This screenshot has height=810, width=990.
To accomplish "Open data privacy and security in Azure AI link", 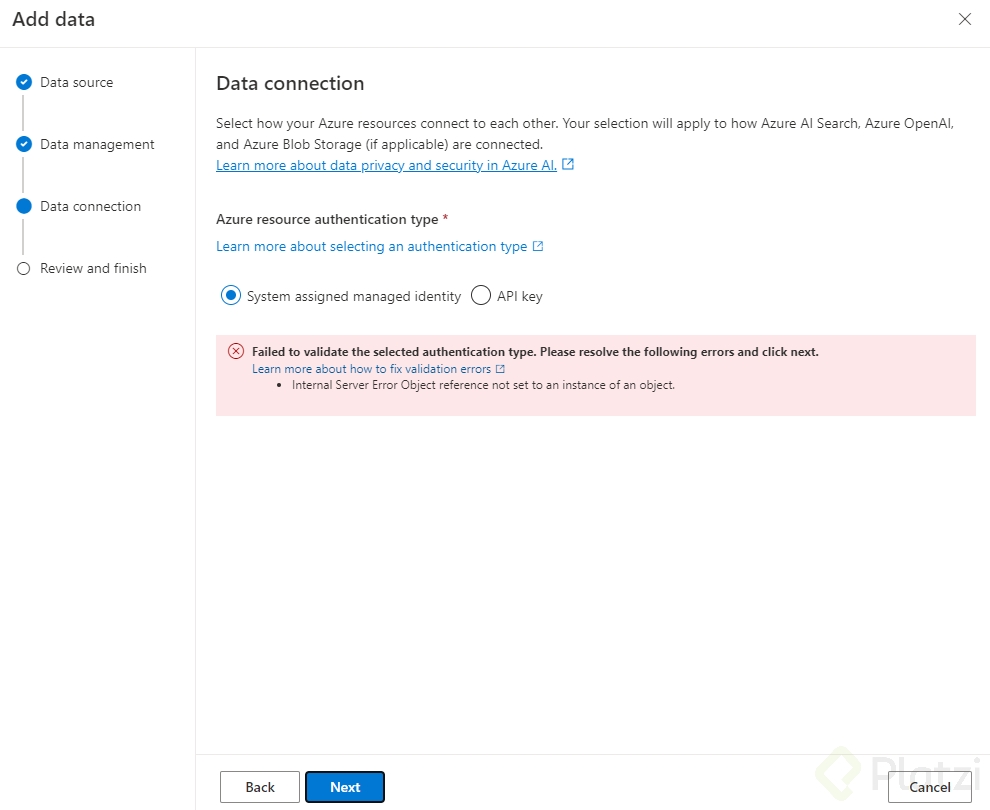I will tap(386, 166).
